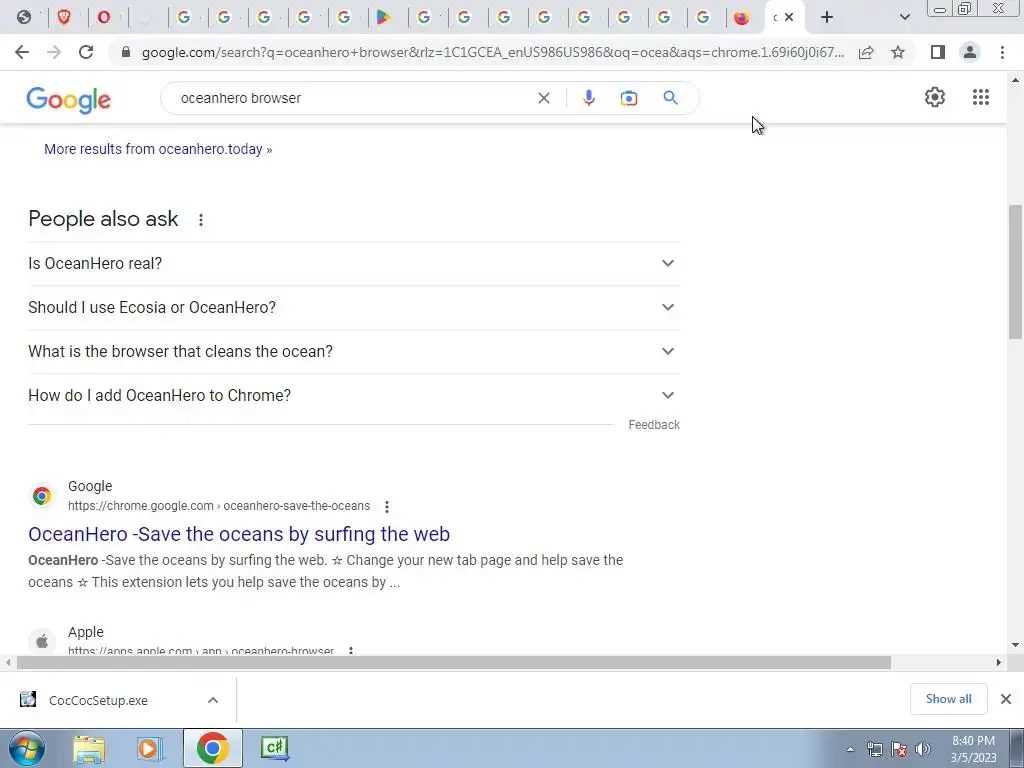Open the CocCocSetup.exe downloaded file
The height and width of the screenshot is (768, 1024).
98,701
